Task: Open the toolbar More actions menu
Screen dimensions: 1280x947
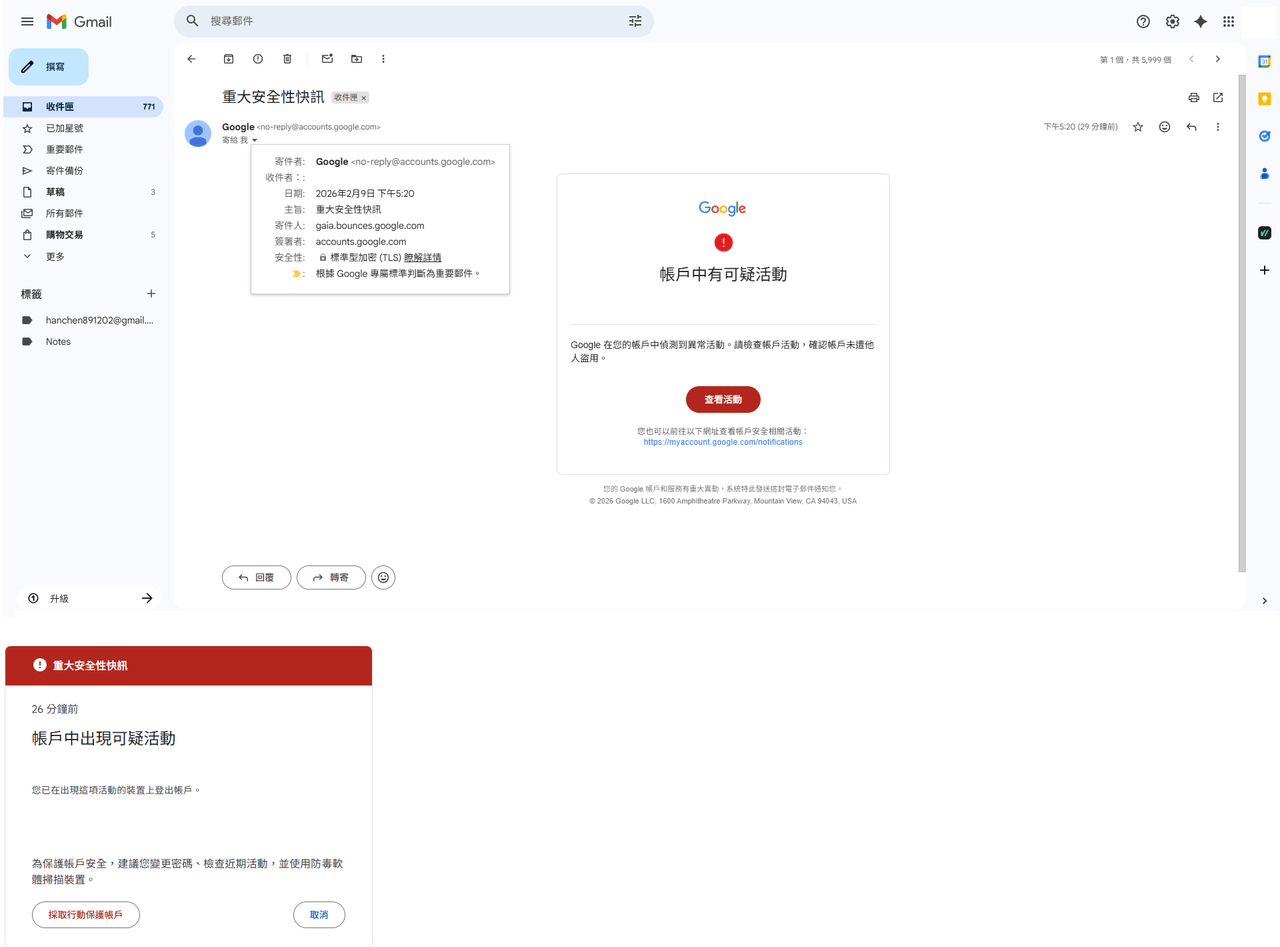Action: point(383,59)
